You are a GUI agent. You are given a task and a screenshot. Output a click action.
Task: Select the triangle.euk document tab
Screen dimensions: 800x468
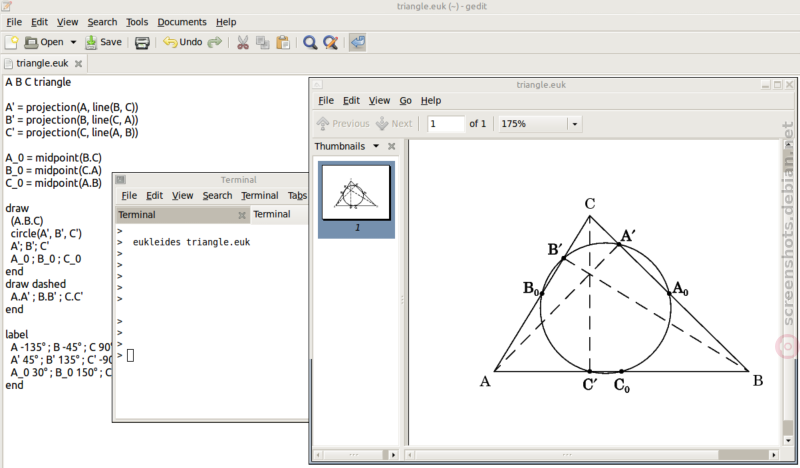pyautogui.click(x=42, y=63)
